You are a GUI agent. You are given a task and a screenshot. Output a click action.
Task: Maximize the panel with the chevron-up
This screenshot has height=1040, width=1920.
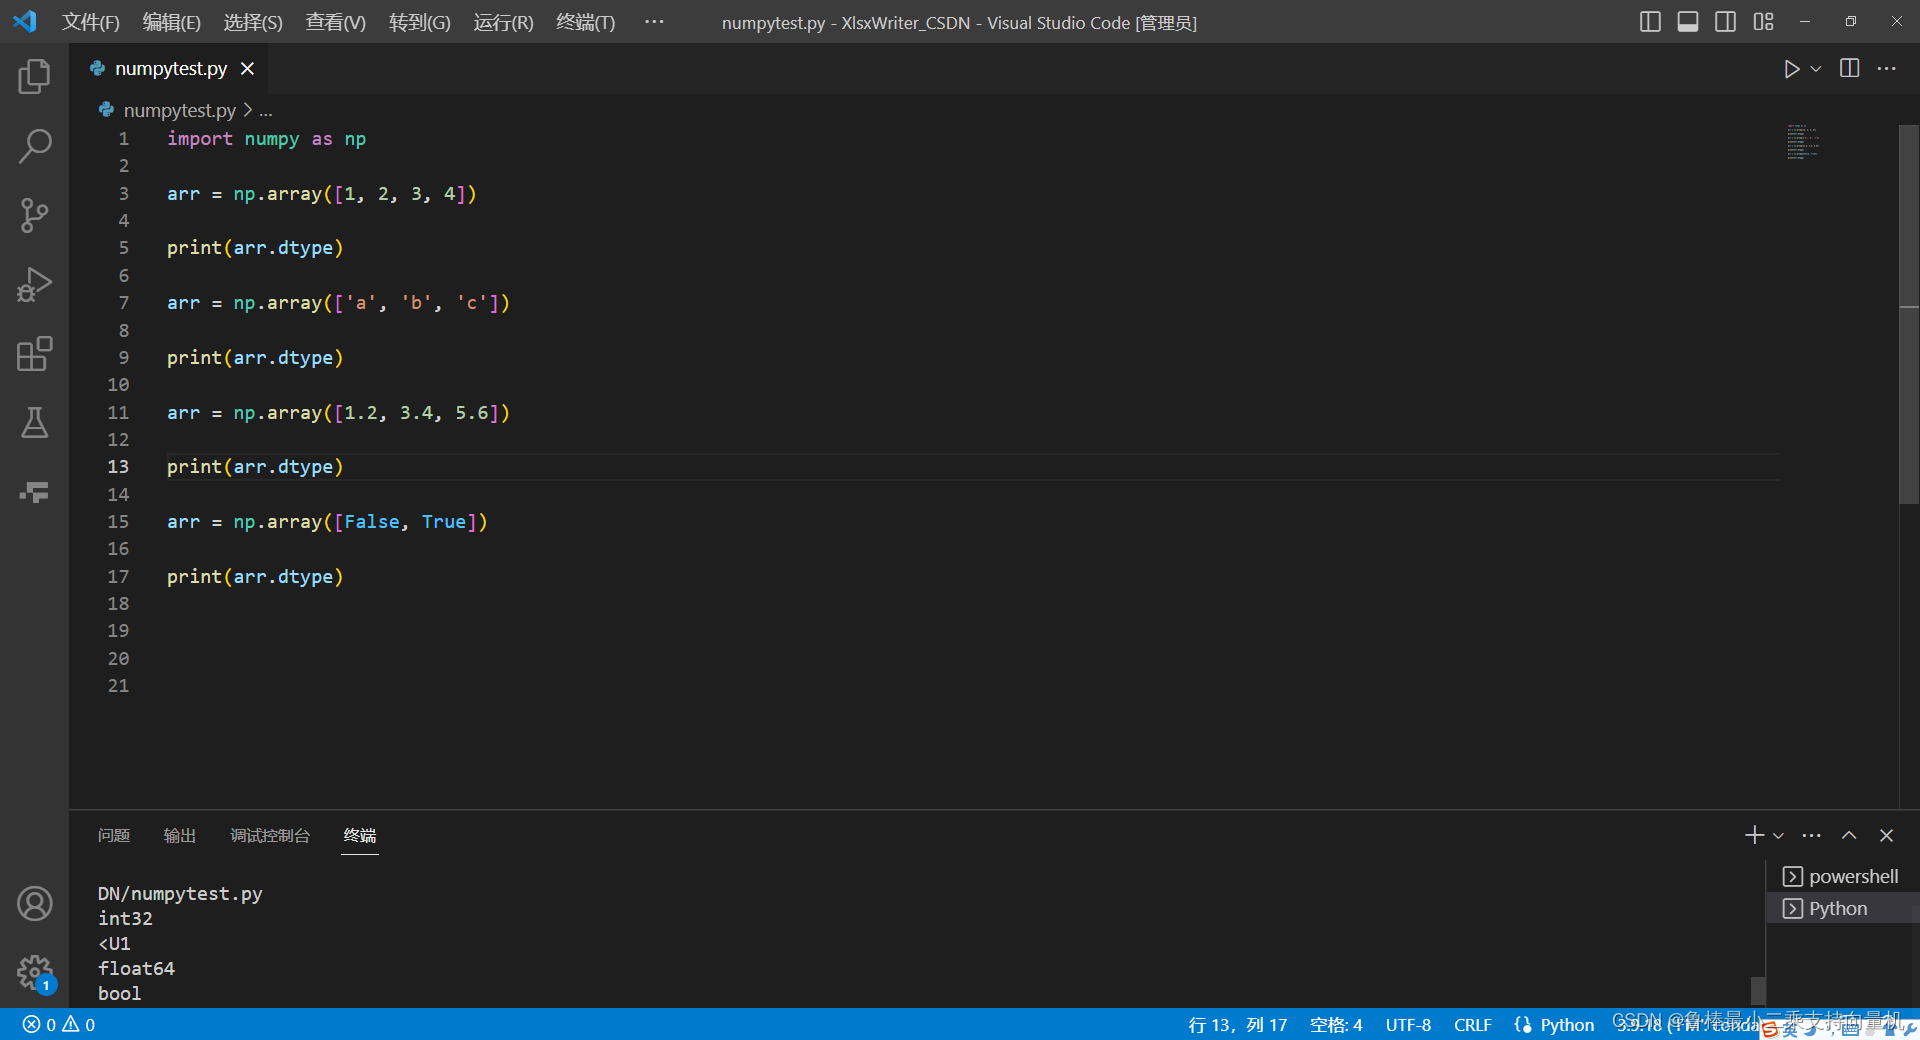click(x=1849, y=835)
